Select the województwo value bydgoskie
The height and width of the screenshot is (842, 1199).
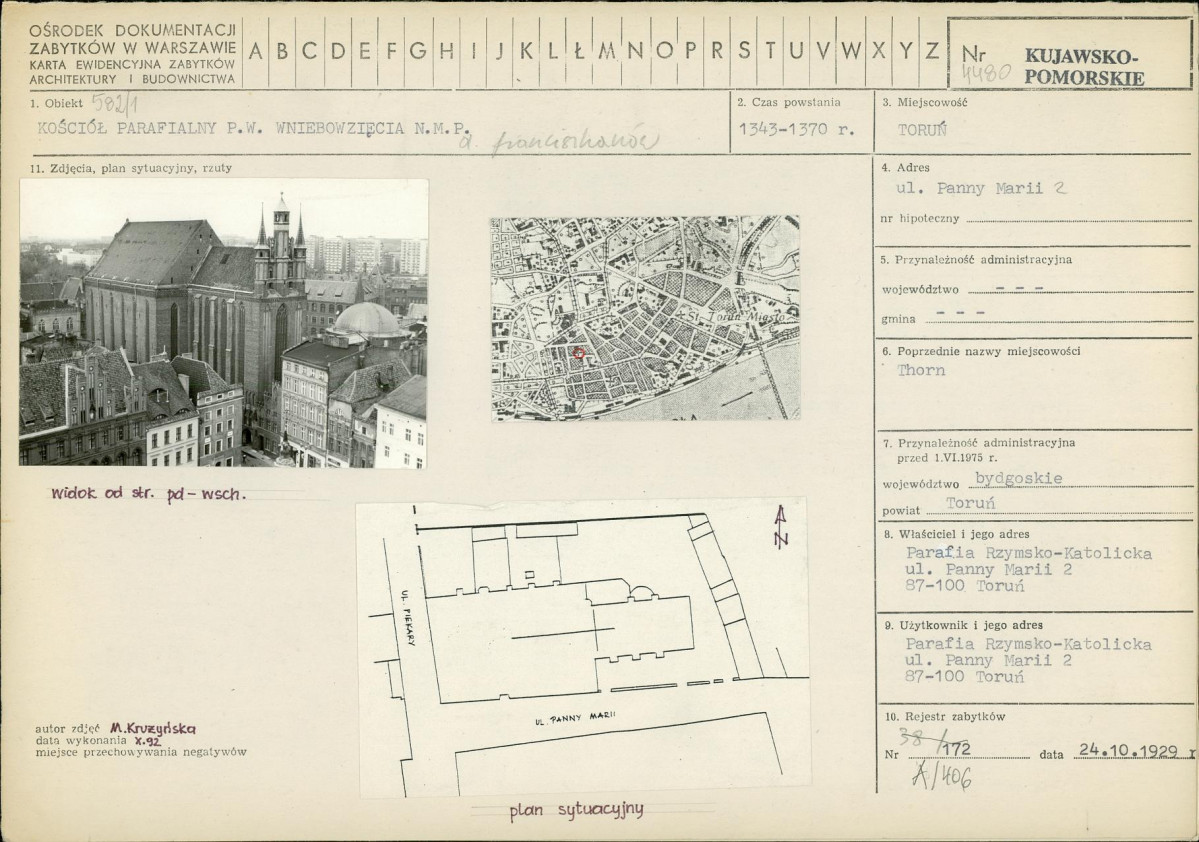pos(992,478)
